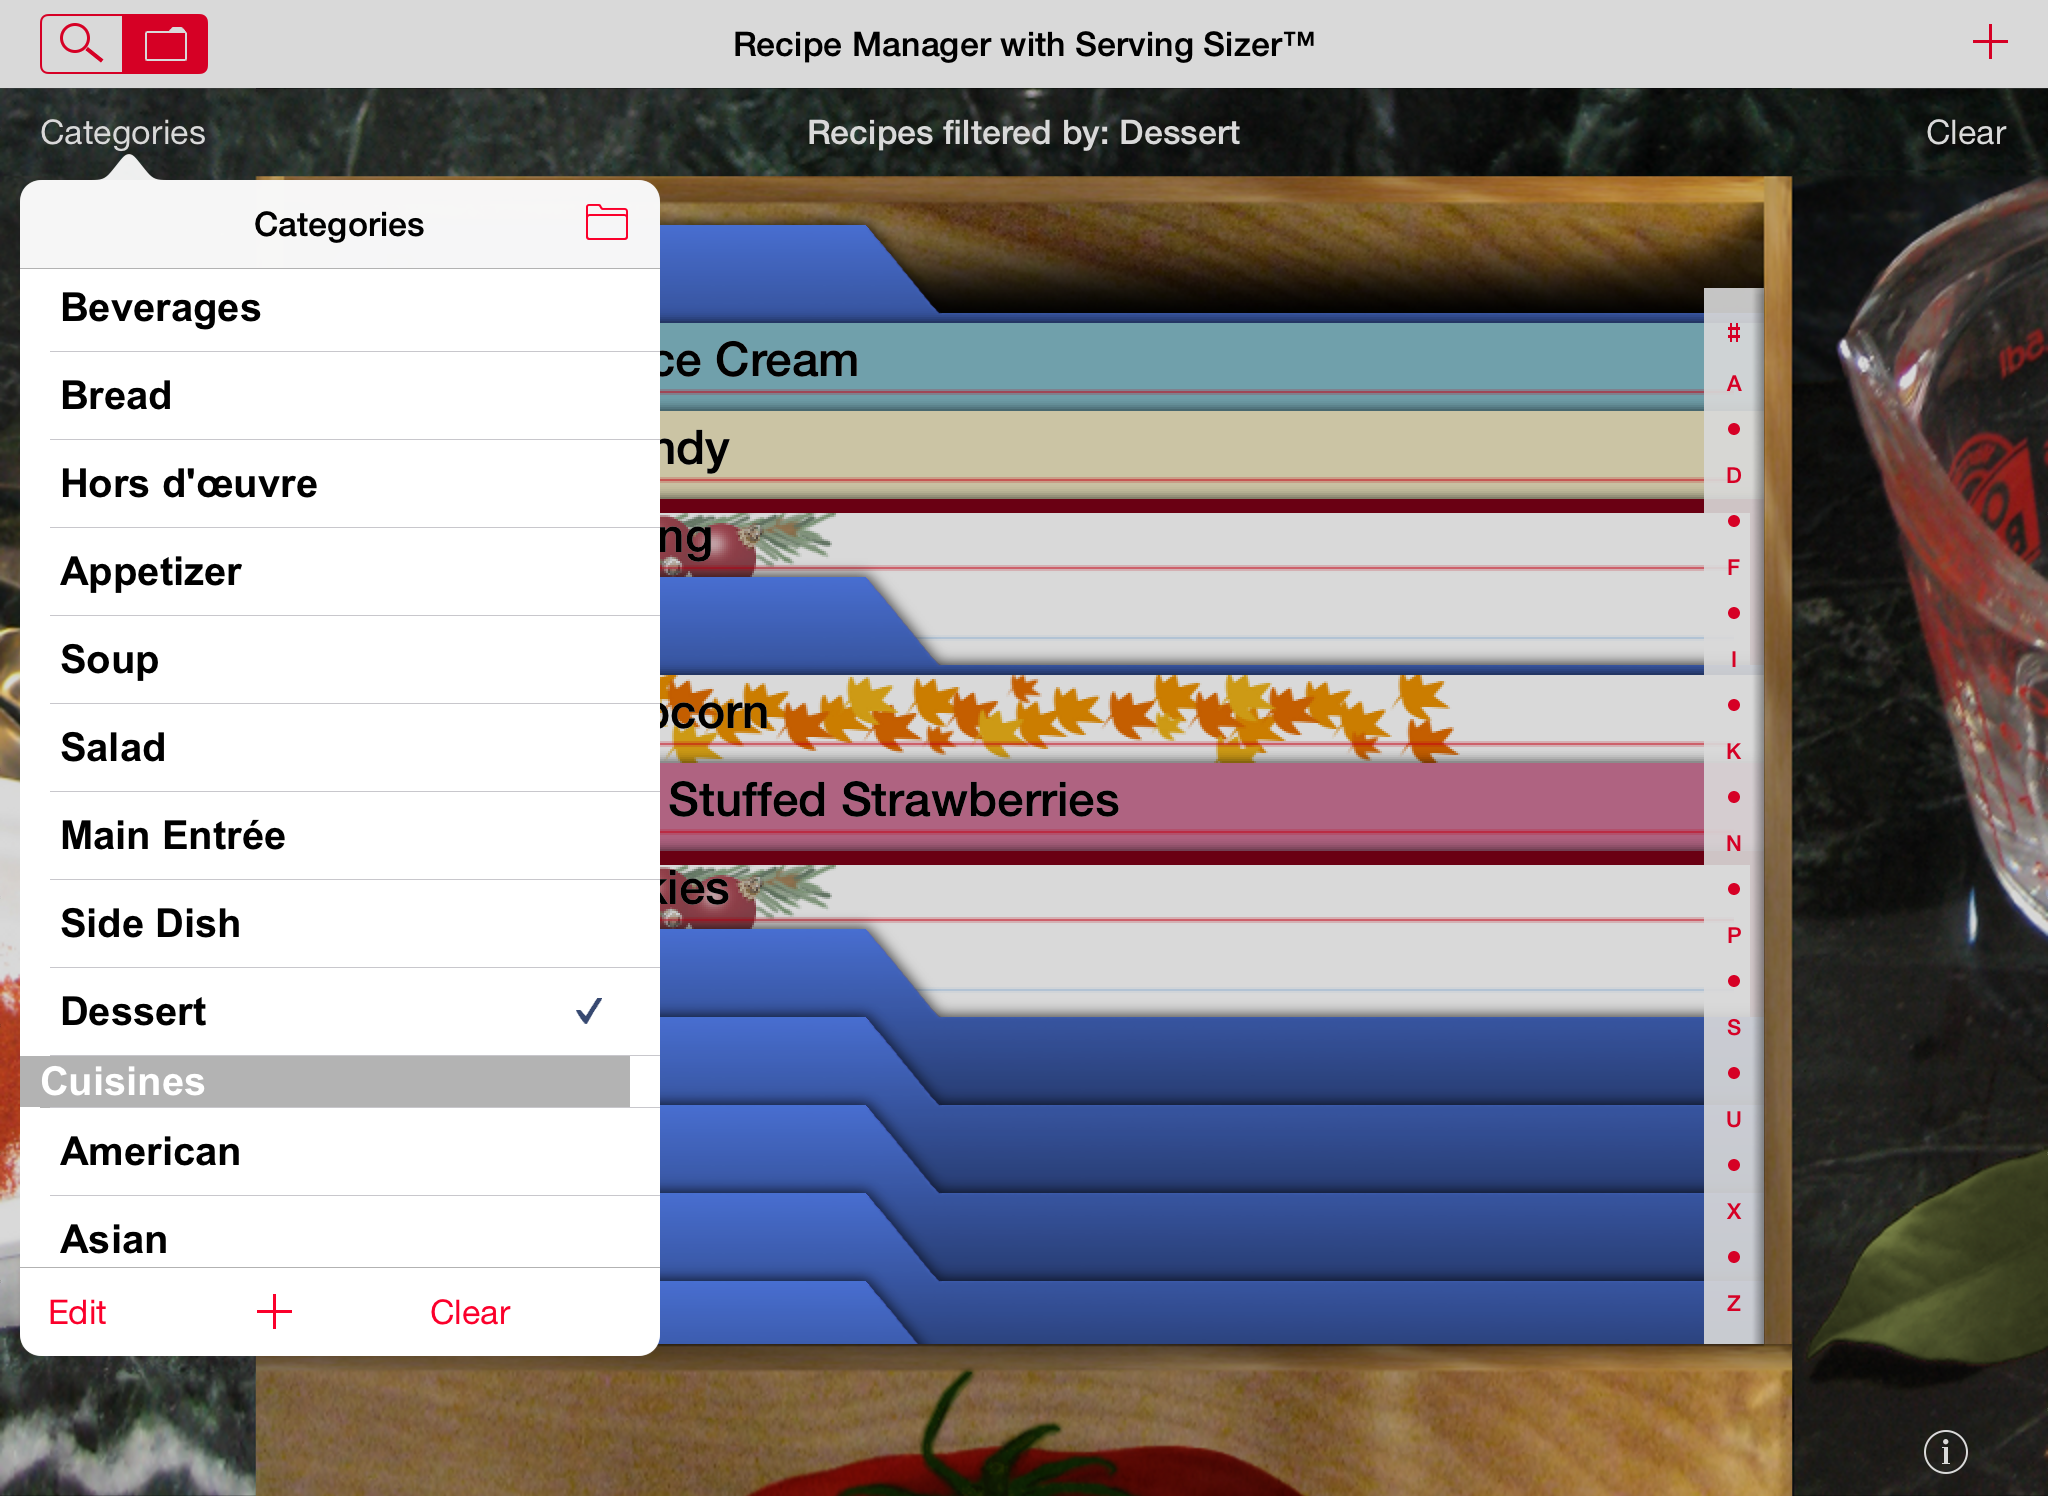Image resolution: width=2048 pixels, height=1496 pixels.
Task: Open the folder icon in Categories header
Action: click(606, 222)
